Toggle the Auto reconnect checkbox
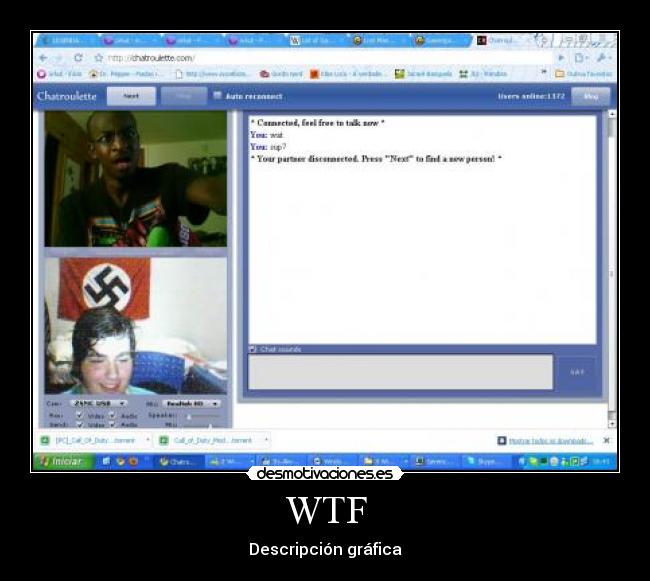Image resolution: width=650 pixels, height=581 pixels. (x=217, y=96)
